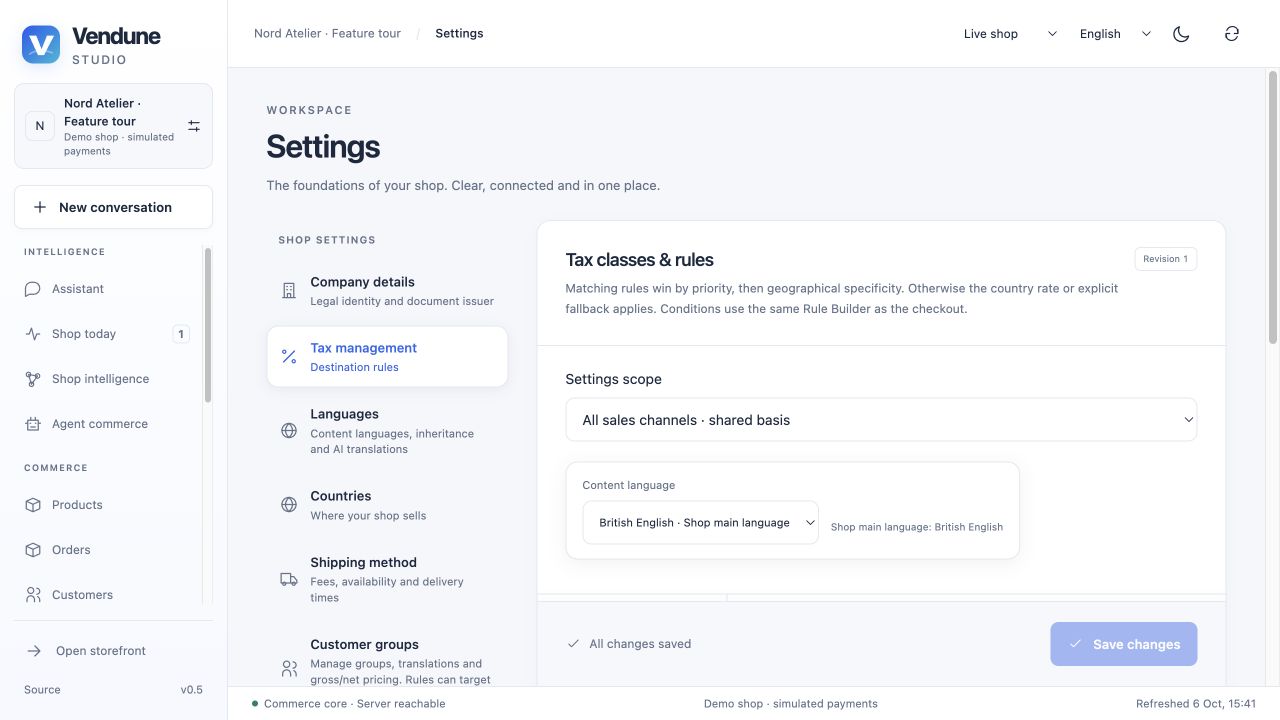Click the Shop today pulse icon
The height and width of the screenshot is (720, 1280).
pyautogui.click(x=33, y=334)
